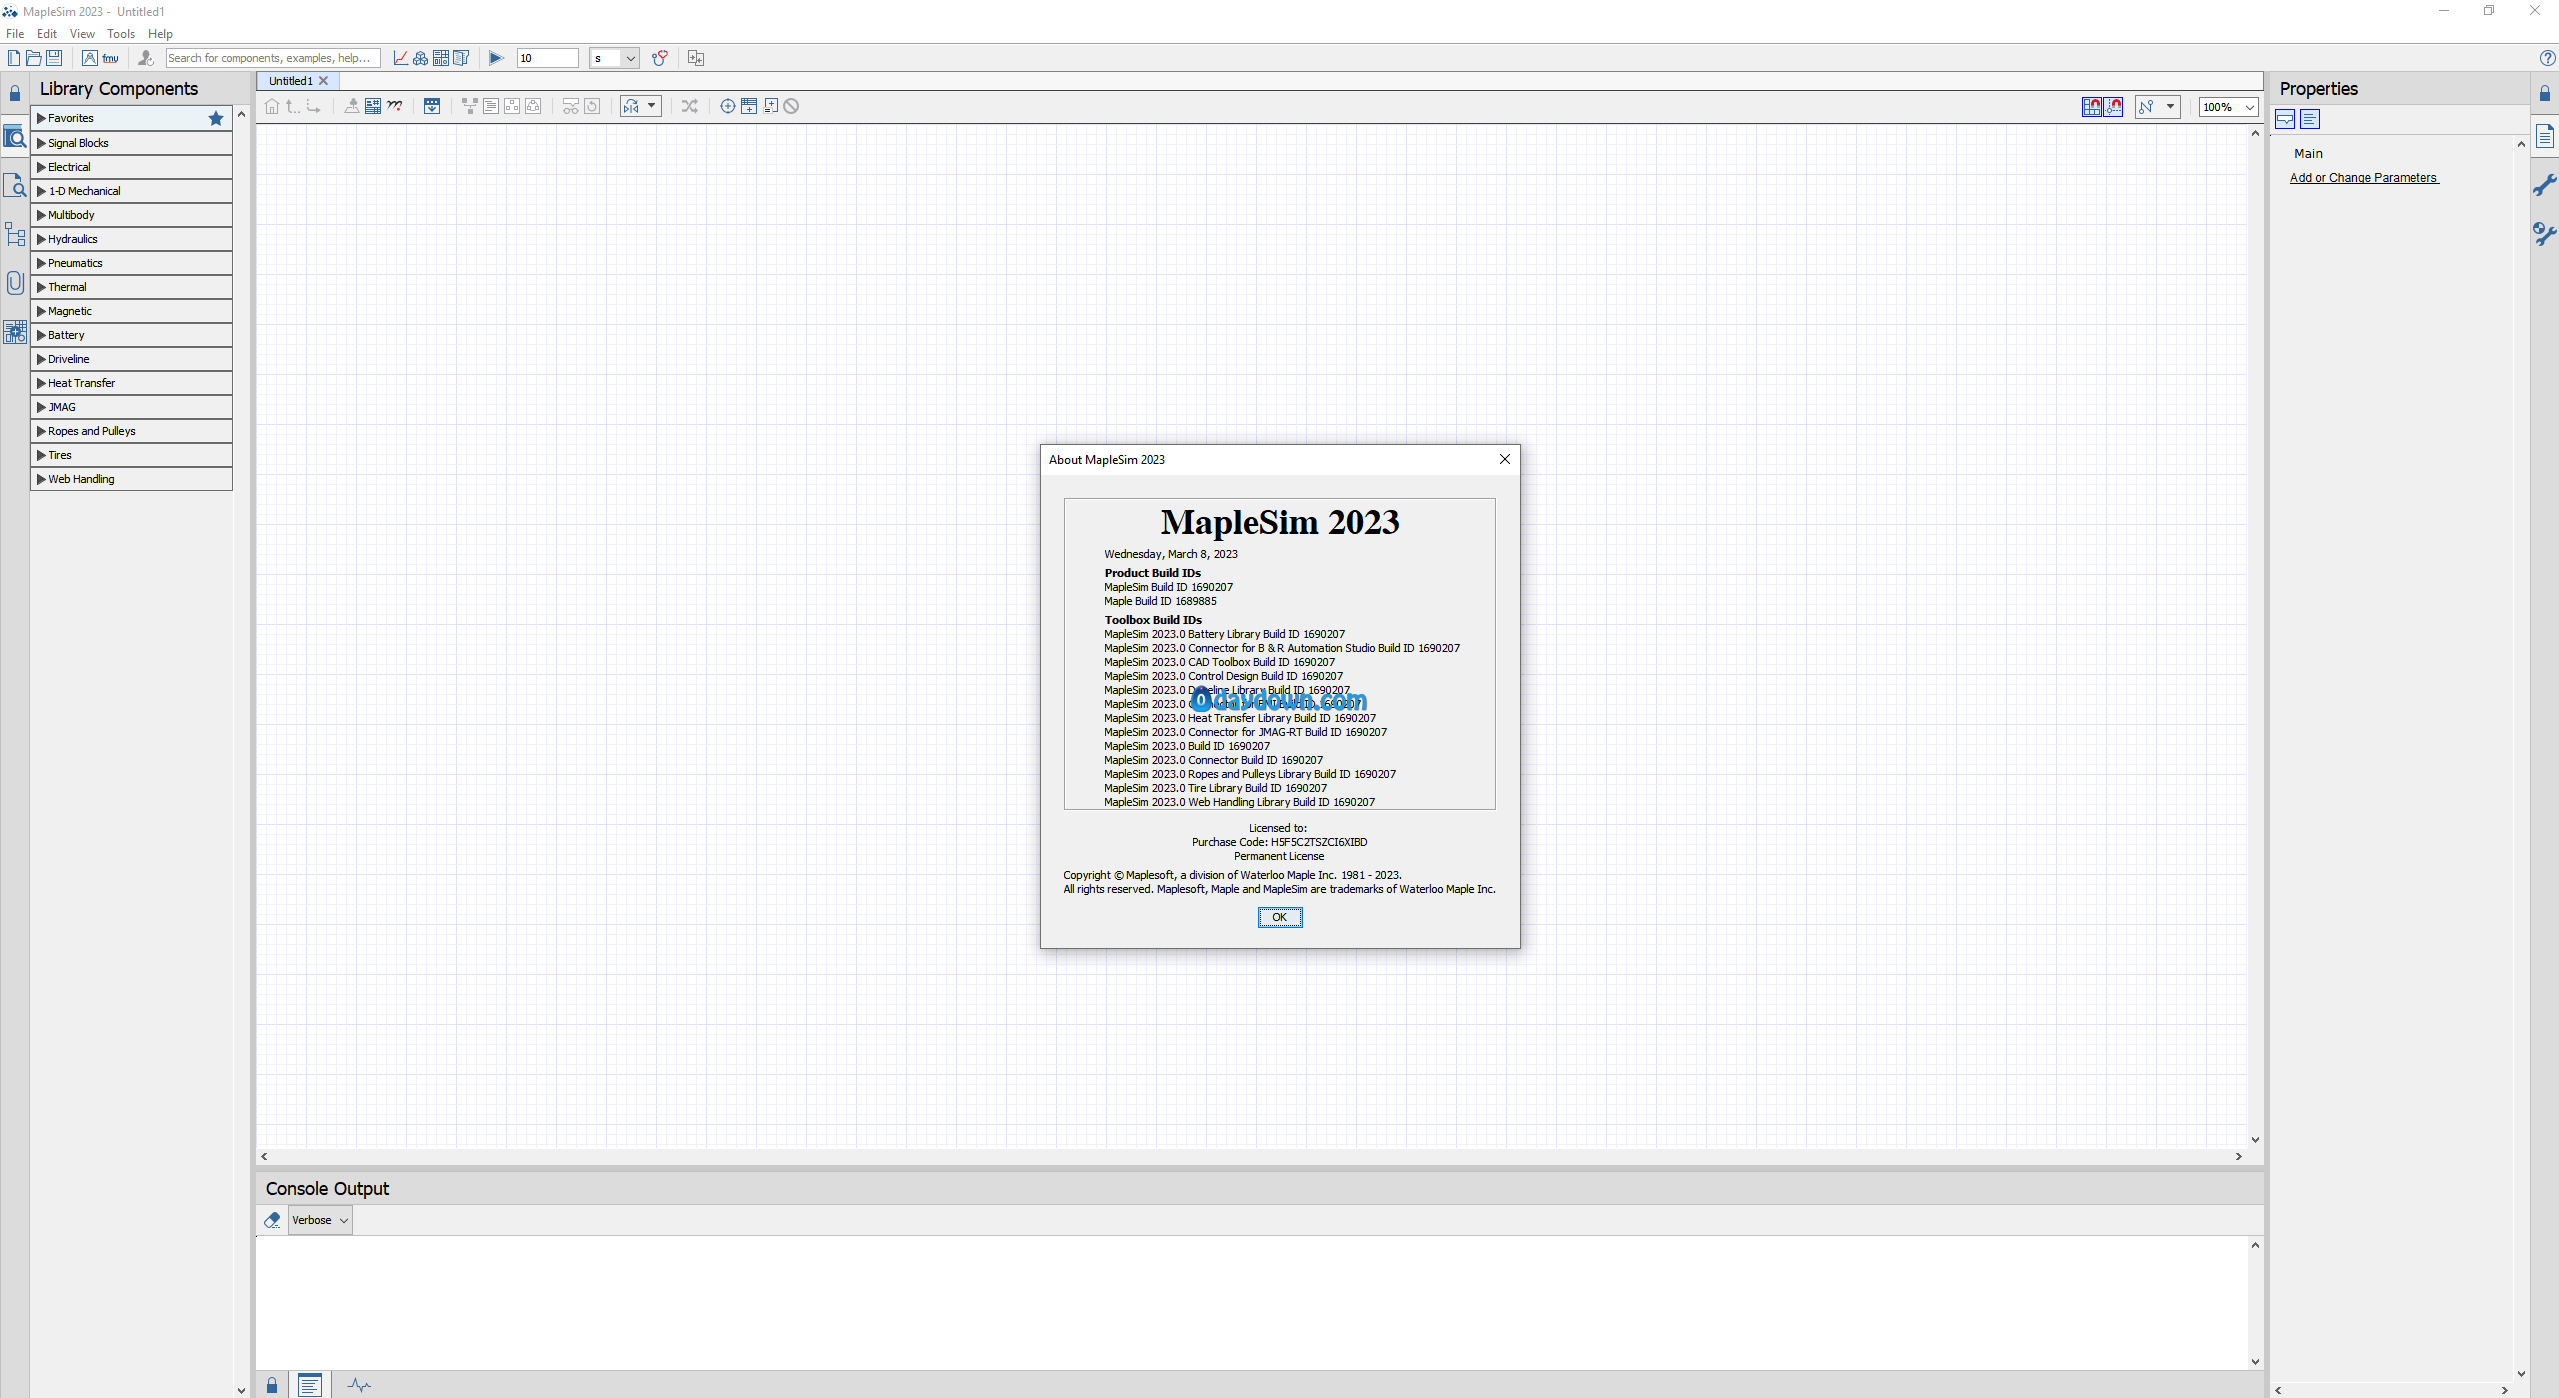Toggle the Properties panel lock icon
Viewport: 2559px width, 1398px height.
(2545, 93)
